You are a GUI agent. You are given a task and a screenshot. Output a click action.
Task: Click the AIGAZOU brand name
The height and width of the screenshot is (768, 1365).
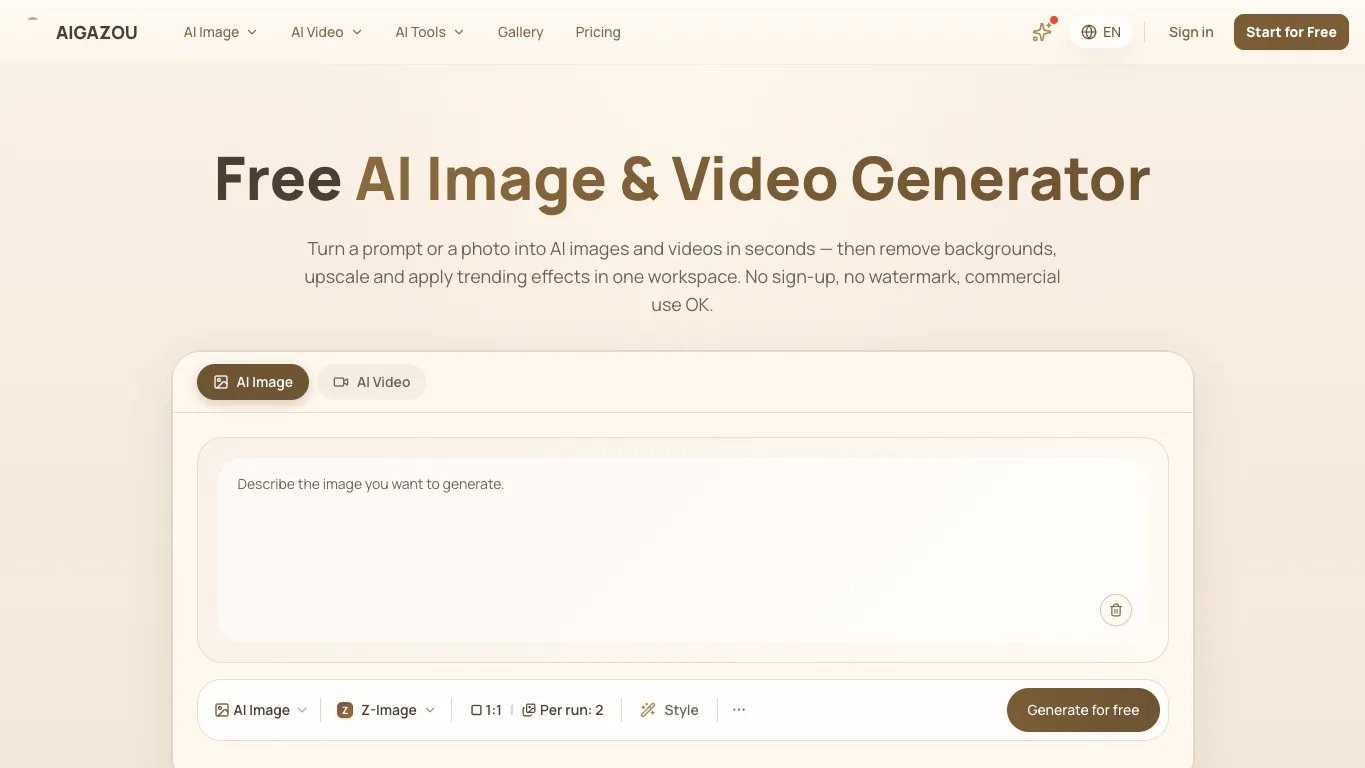[x=97, y=32]
